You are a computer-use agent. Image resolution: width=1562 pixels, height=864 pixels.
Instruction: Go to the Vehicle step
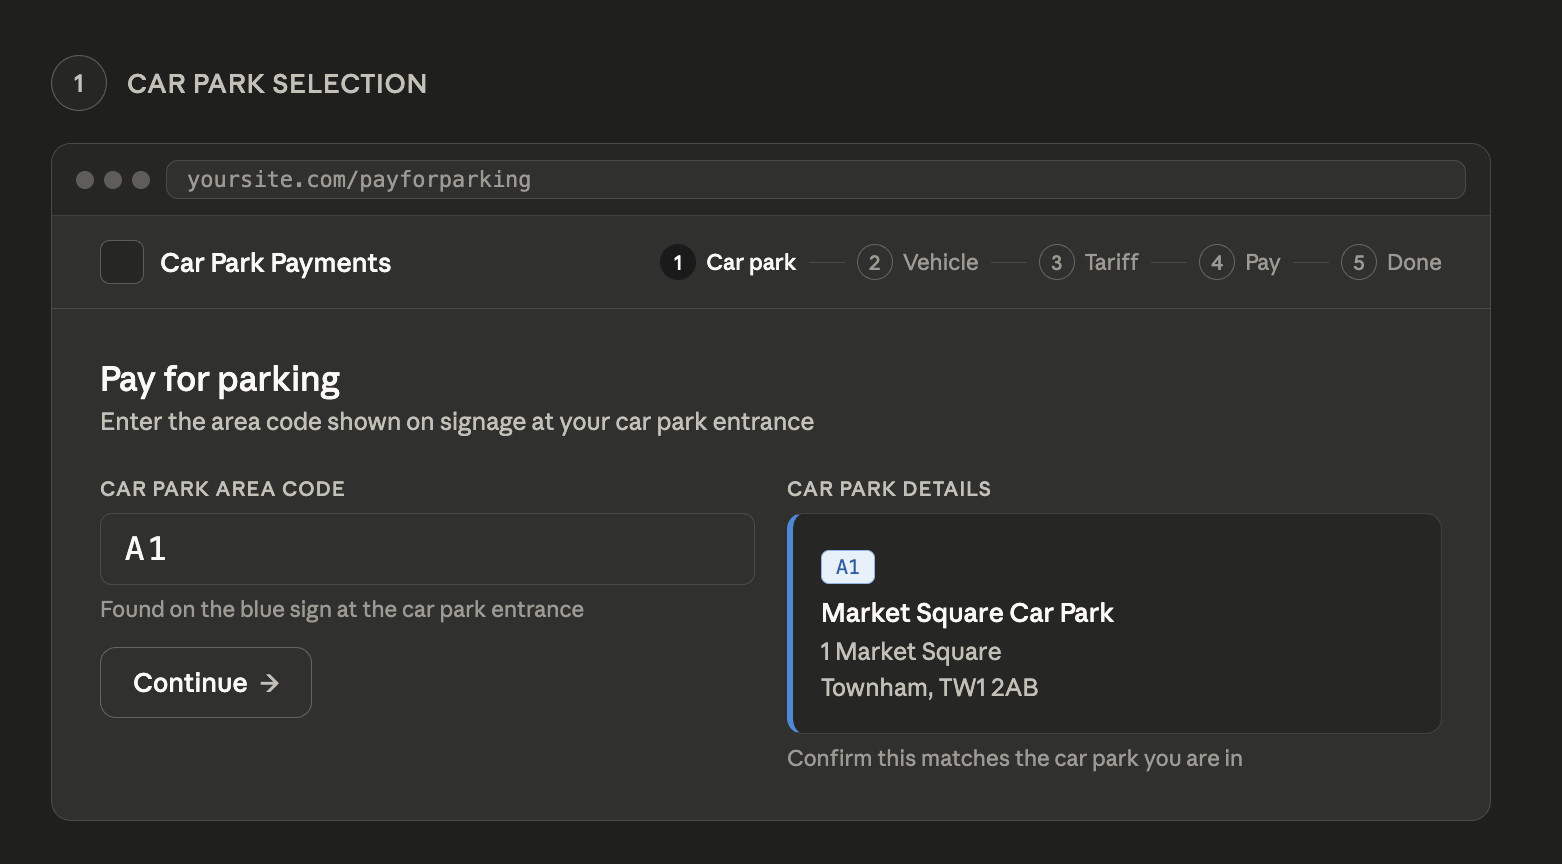point(918,262)
